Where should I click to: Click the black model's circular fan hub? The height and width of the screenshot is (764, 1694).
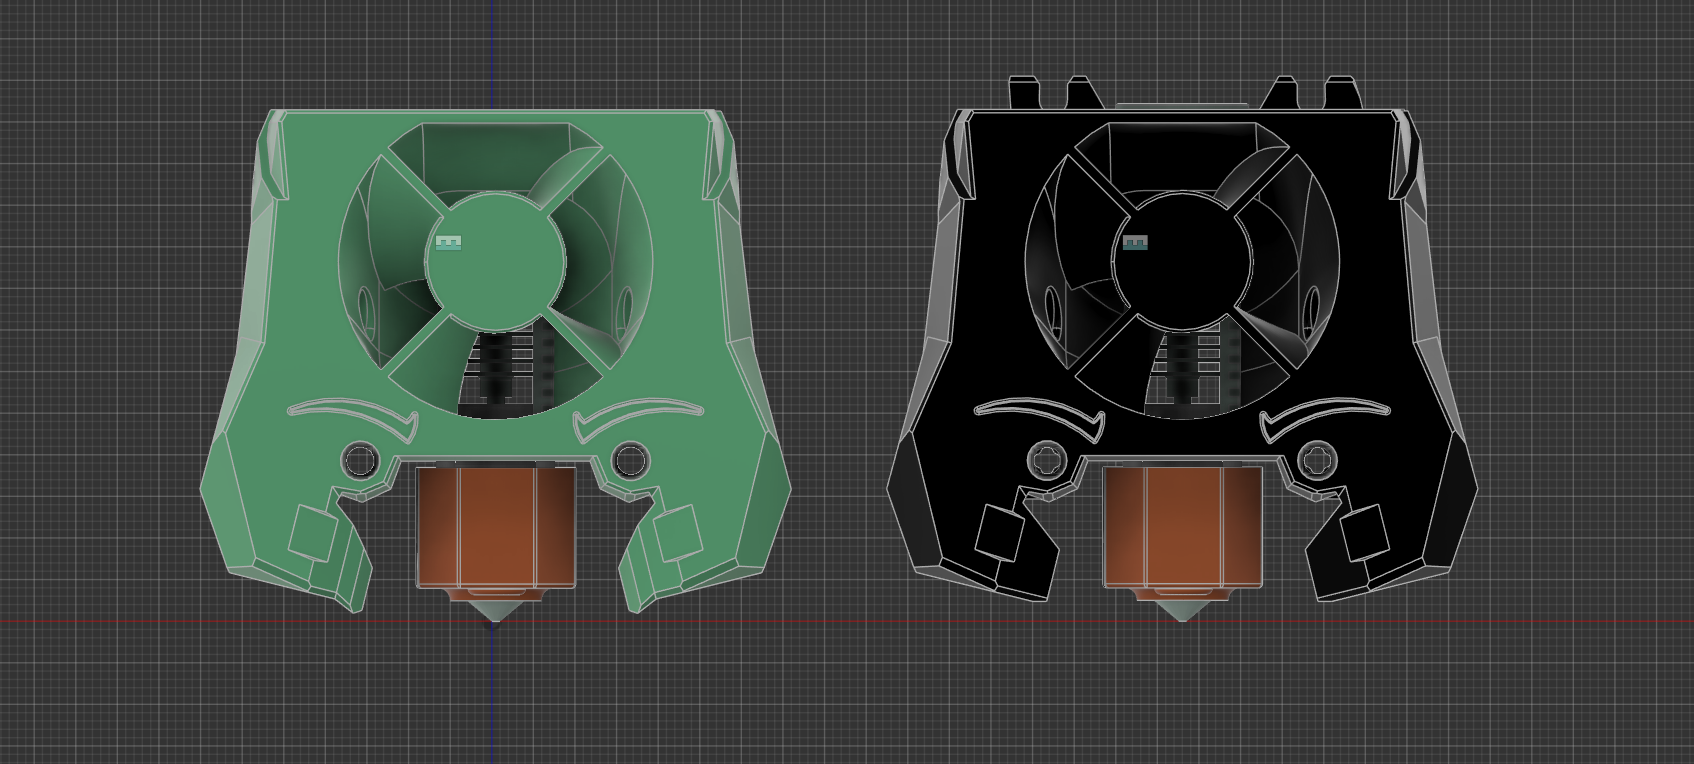[x=1182, y=262]
